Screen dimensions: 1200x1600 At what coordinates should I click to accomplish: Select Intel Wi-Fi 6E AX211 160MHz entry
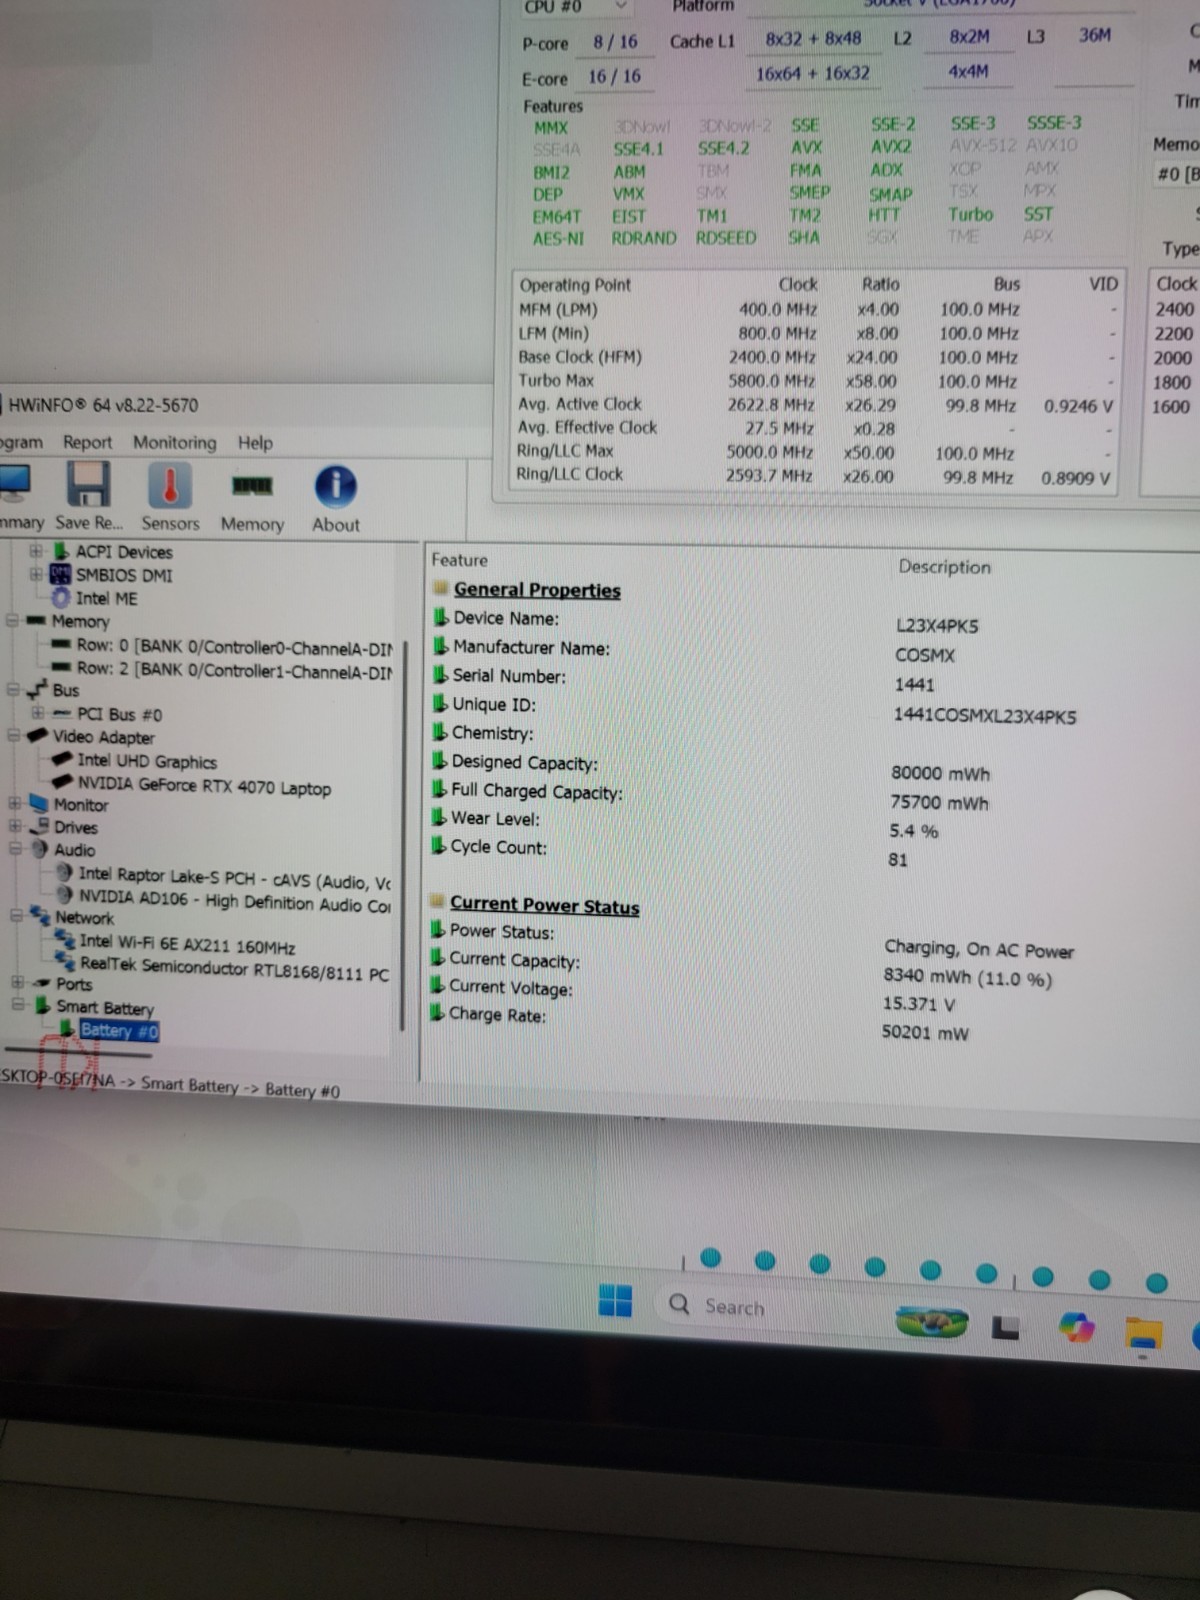pyautogui.click(x=187, y=944)
